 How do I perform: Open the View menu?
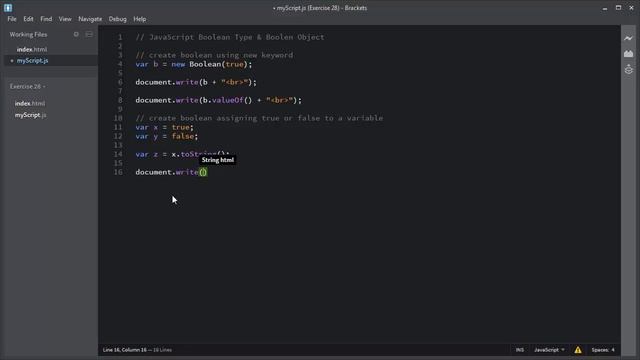[65, 19]
